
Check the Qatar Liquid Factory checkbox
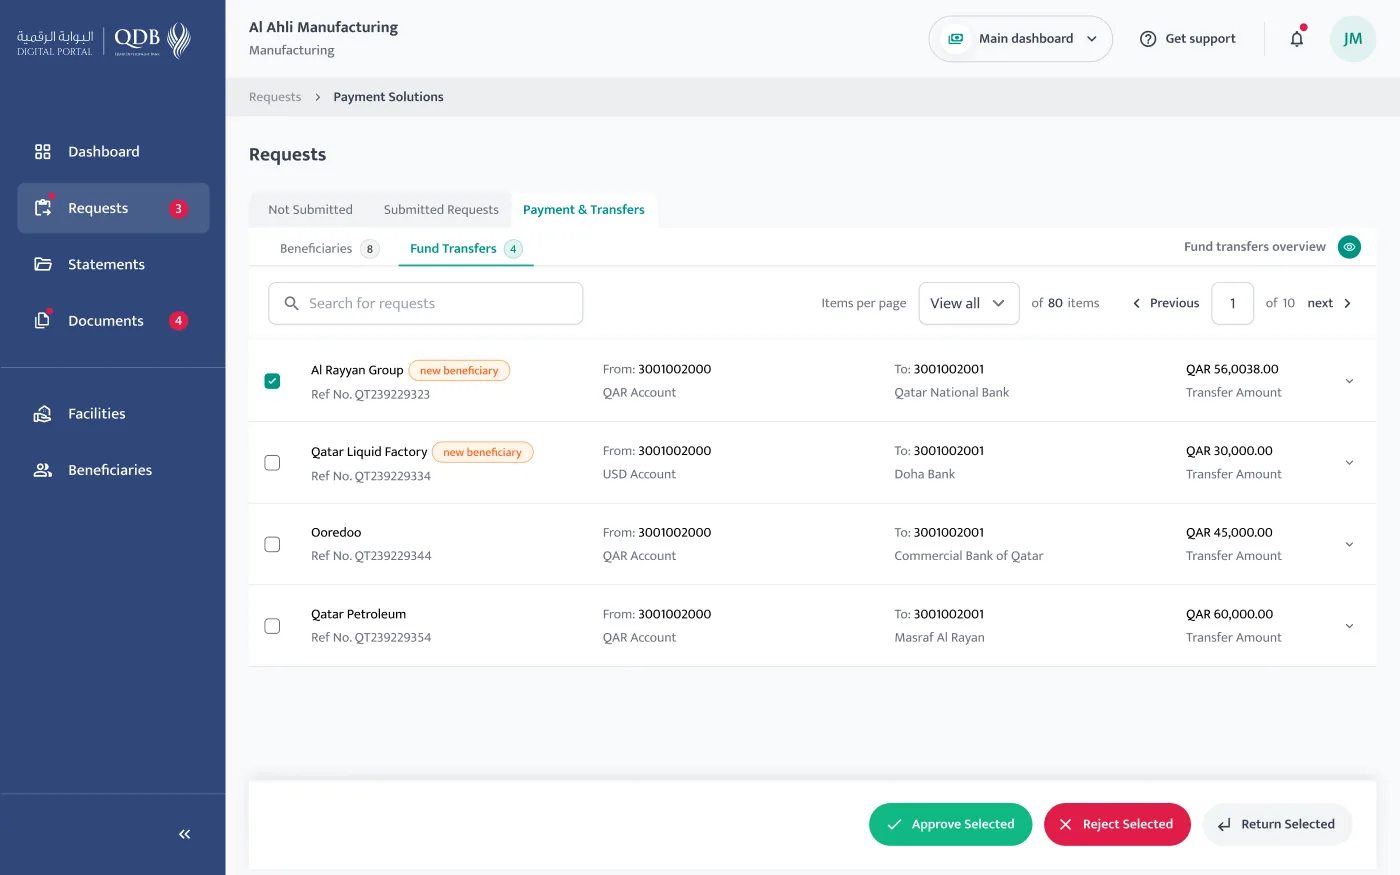click(272, 463)
